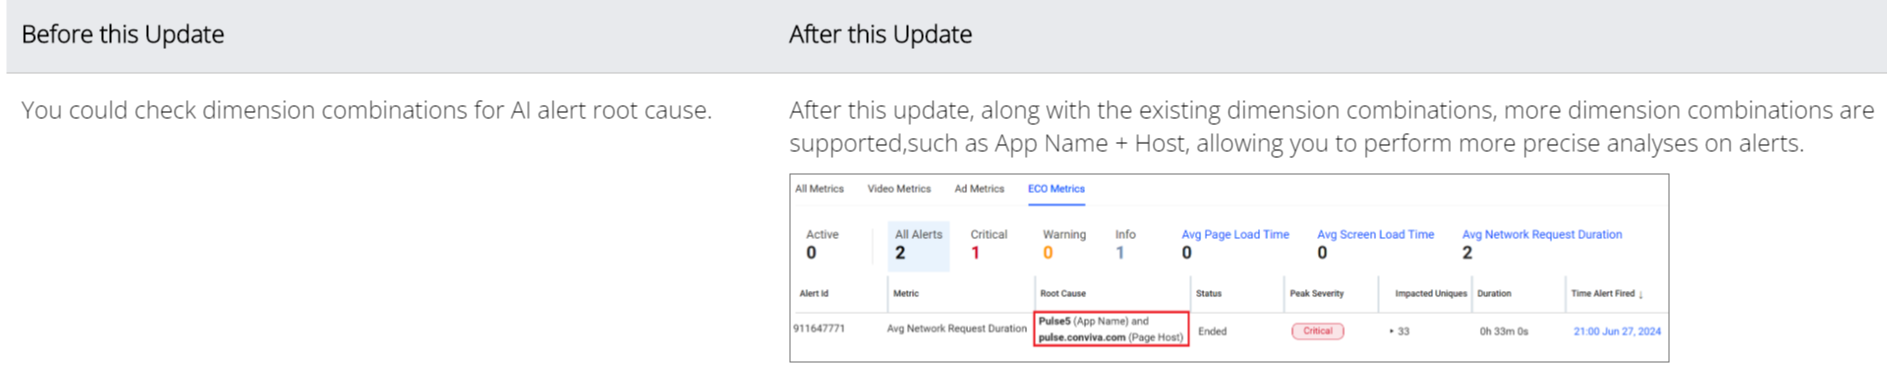Click the sort arrow beside Time Alert Fired
Image resolution: width=1887 pixels, height=384 pixels.
tap(1641, 295)
